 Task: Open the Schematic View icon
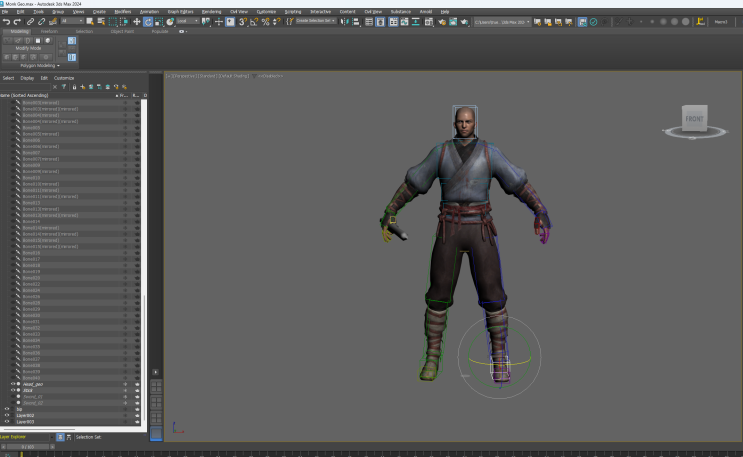[416, 22]
